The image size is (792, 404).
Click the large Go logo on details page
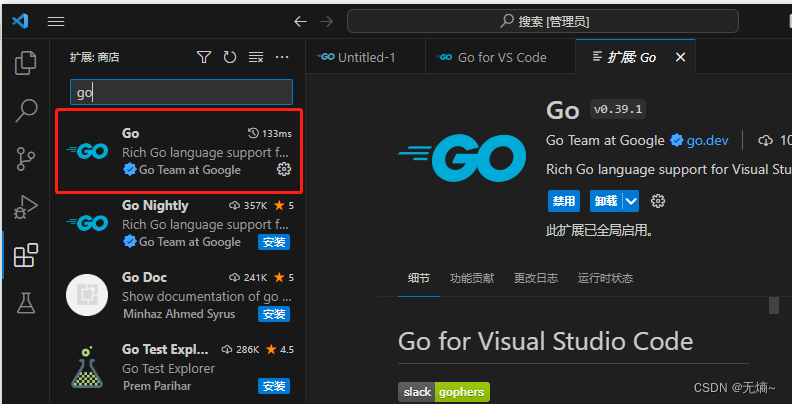click(462, 158)
